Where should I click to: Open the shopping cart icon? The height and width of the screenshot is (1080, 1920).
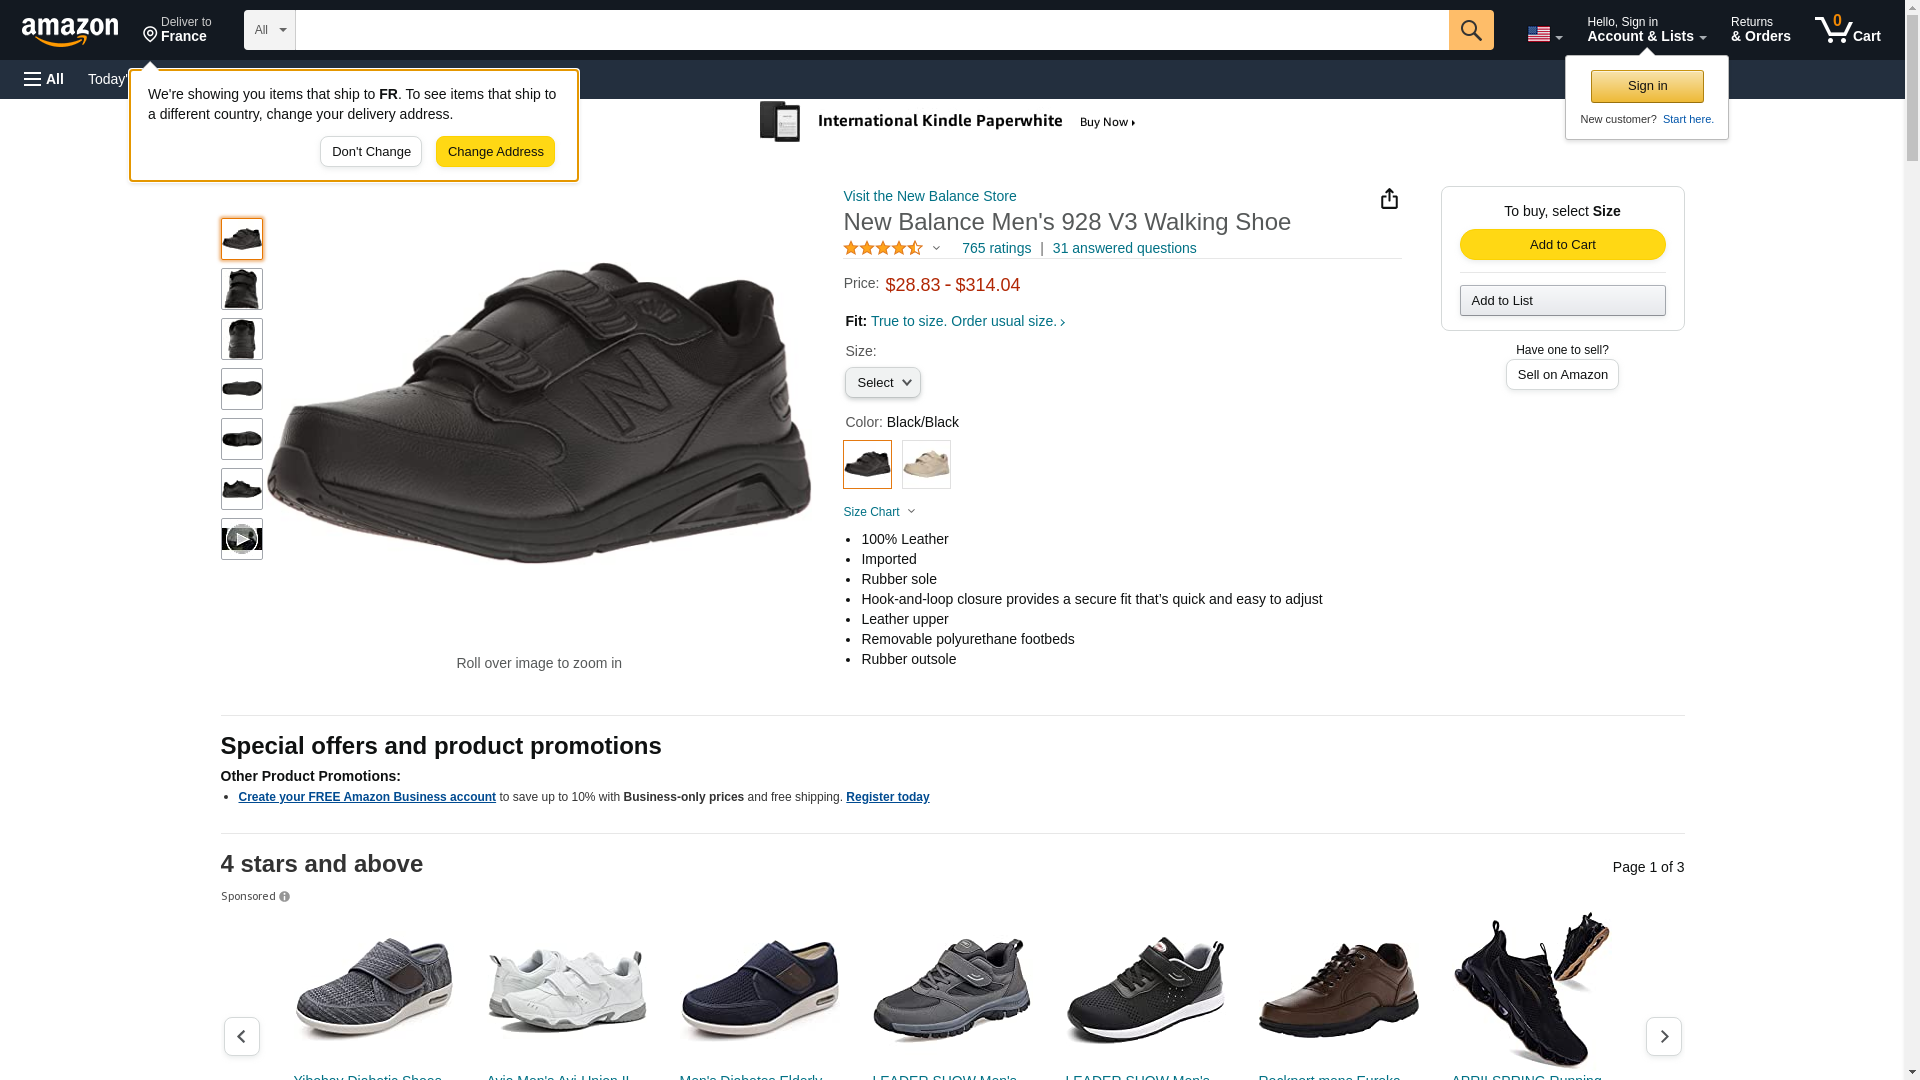[1847, 30]
